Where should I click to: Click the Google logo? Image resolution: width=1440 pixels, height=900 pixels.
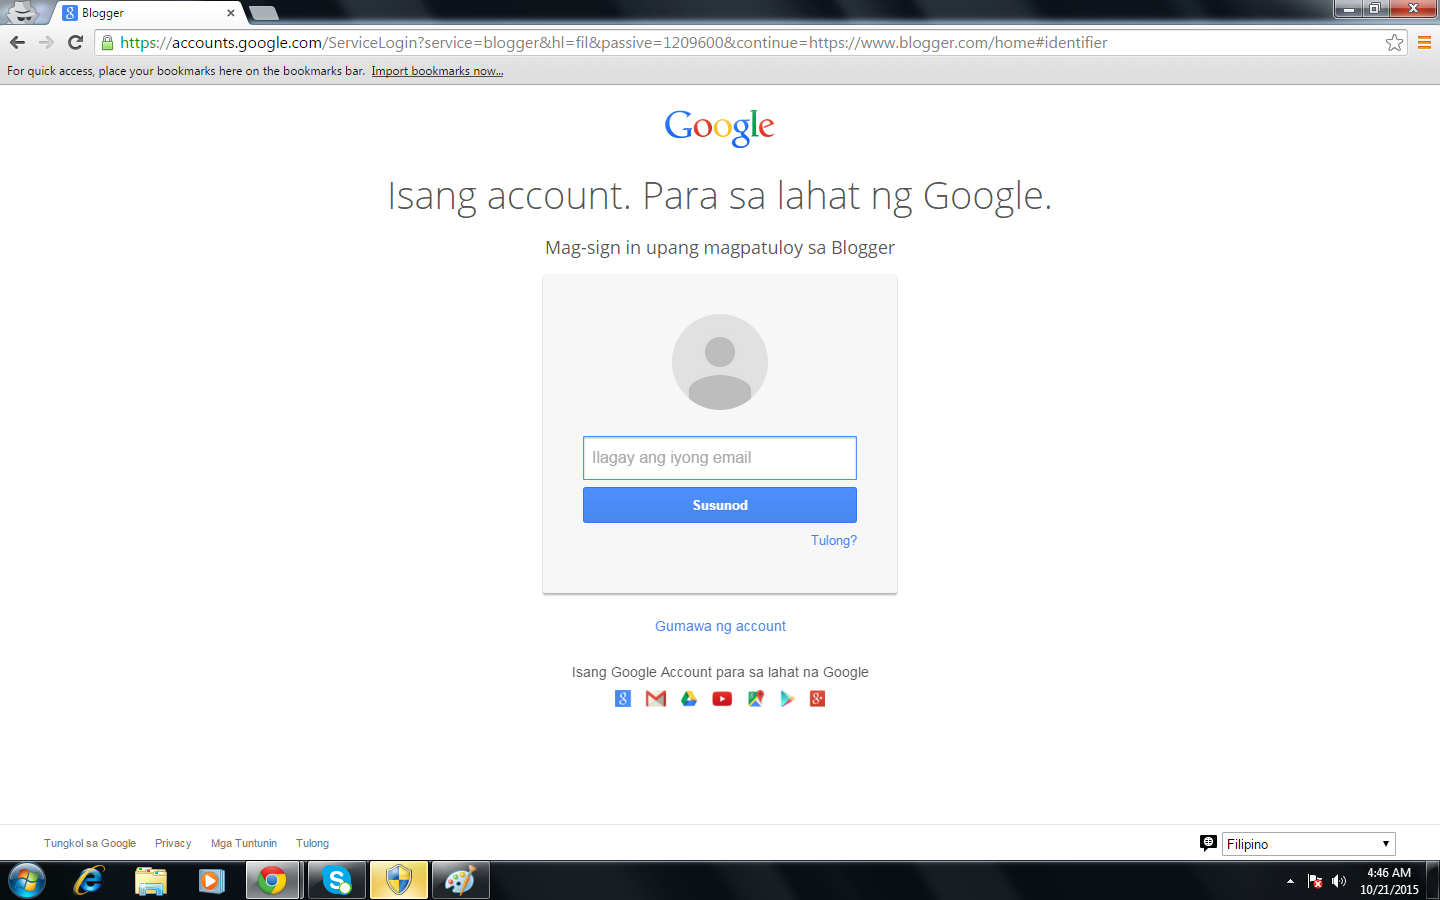pos(720,127)
